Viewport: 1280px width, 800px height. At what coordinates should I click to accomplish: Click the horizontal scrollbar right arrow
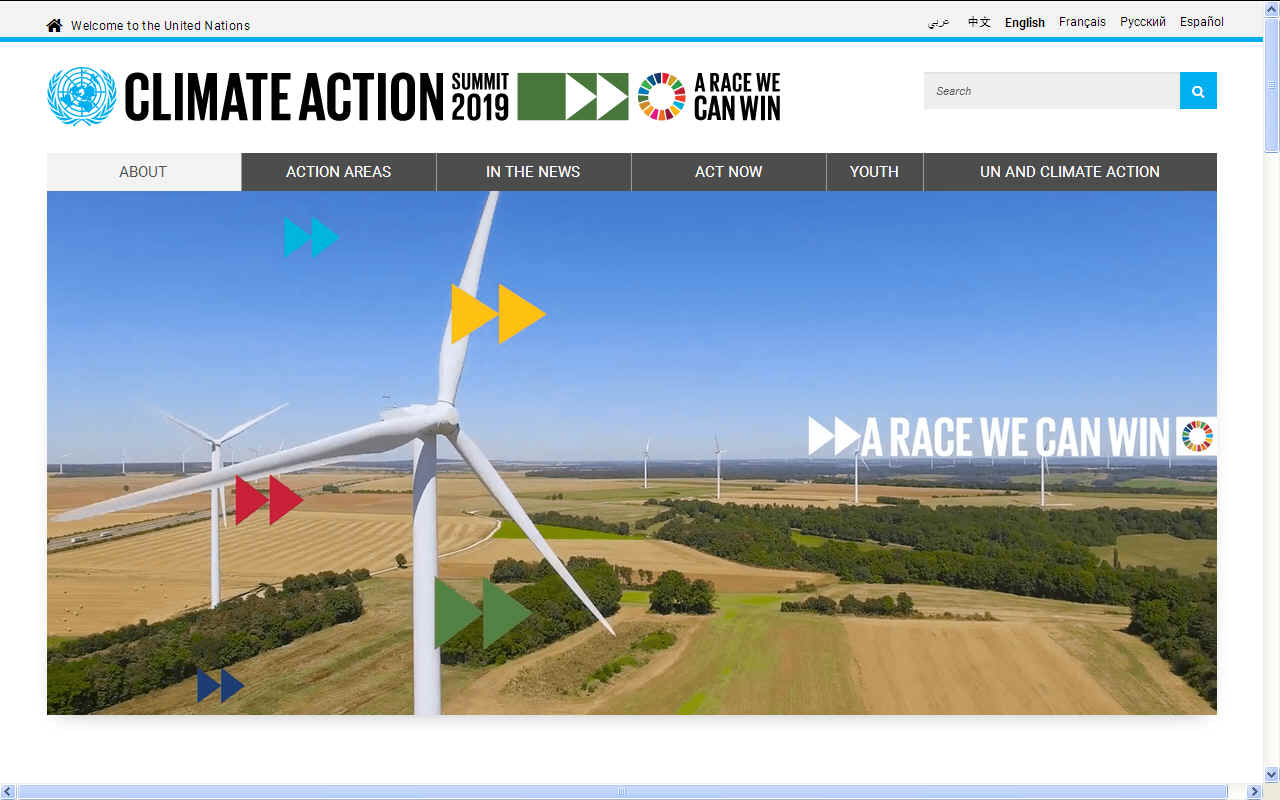coord(1255,792)
